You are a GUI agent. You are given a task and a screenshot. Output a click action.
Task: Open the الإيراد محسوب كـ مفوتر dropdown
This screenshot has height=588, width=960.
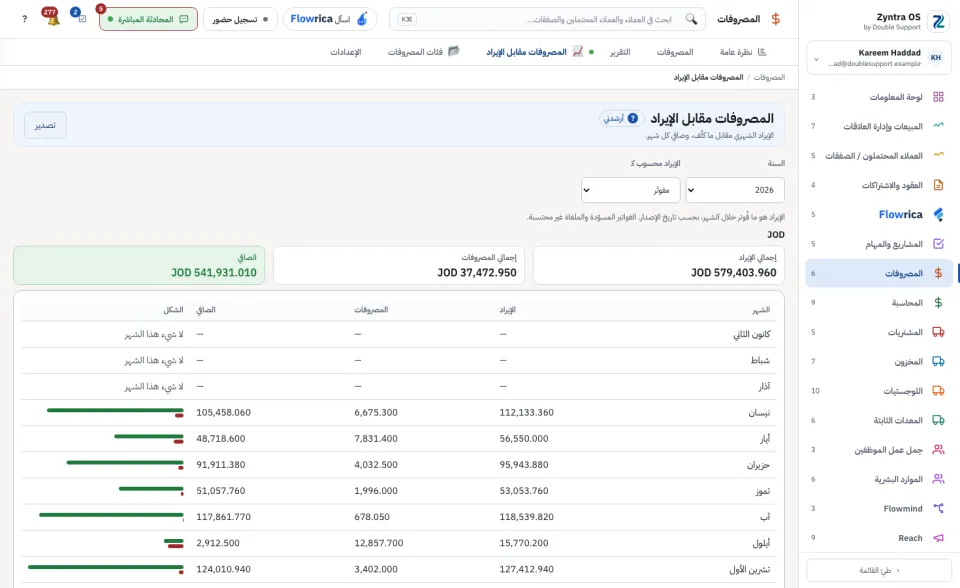[x=631, y=190]
